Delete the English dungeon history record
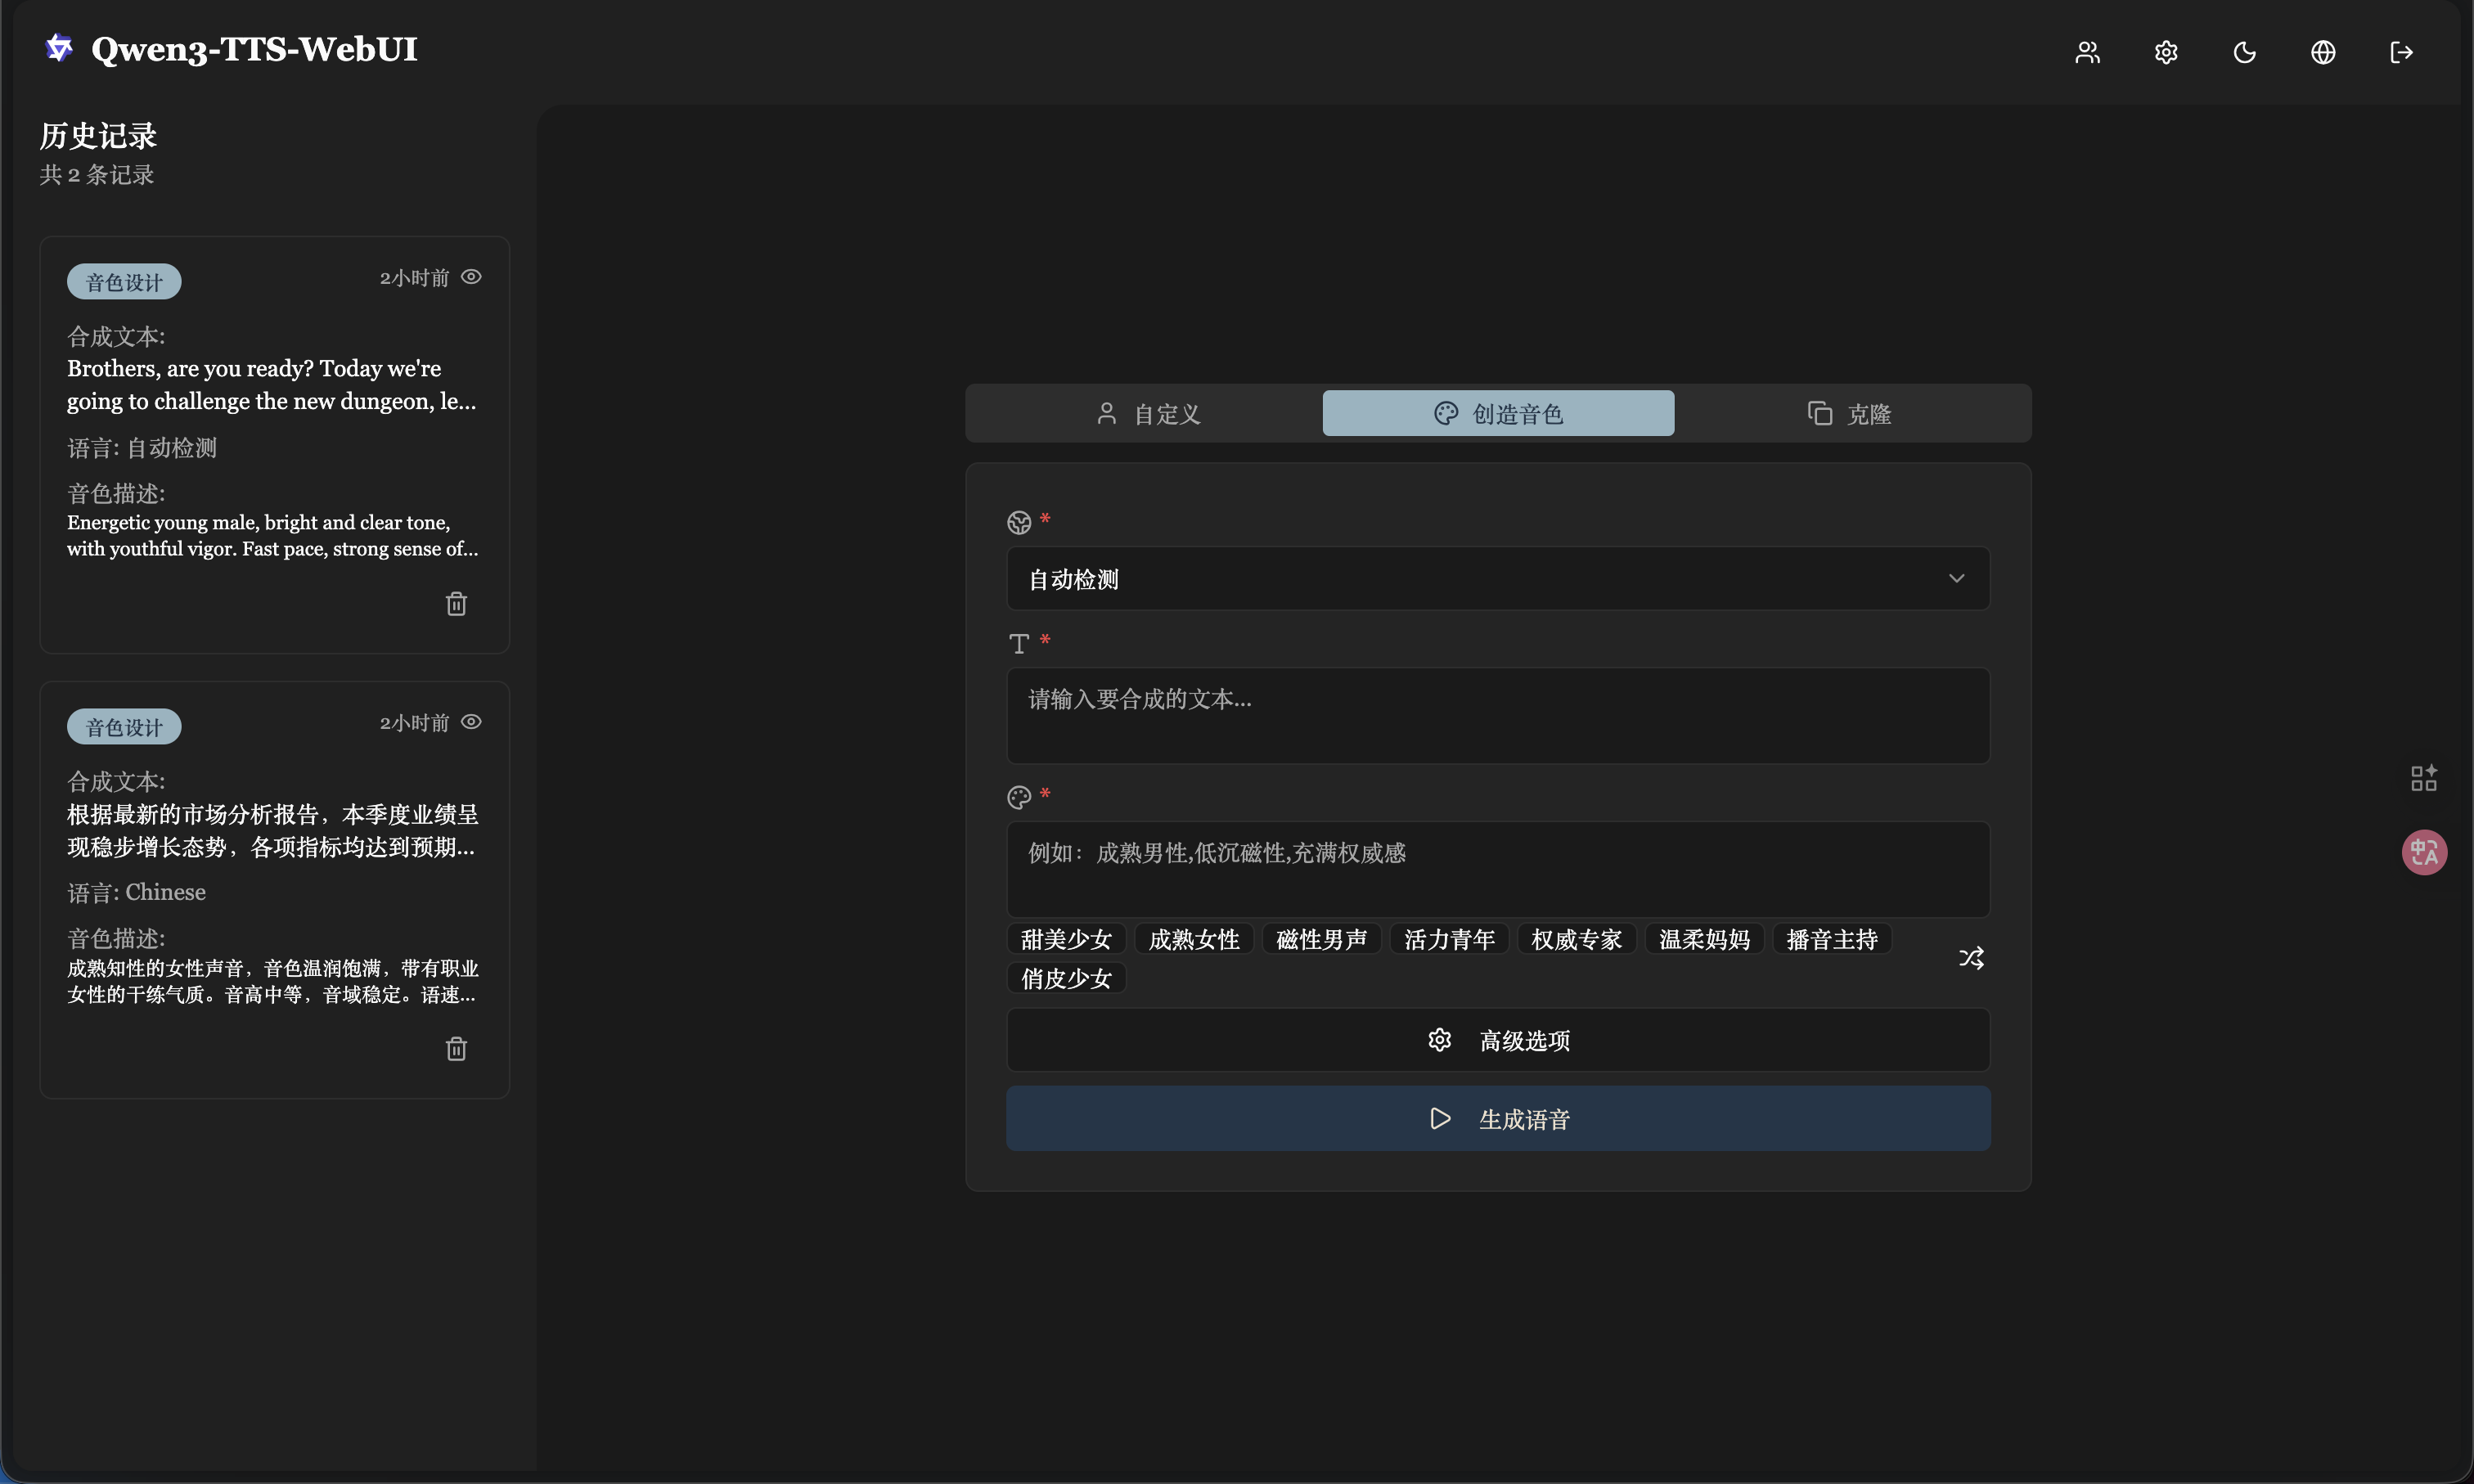 [x=457, y=602]
